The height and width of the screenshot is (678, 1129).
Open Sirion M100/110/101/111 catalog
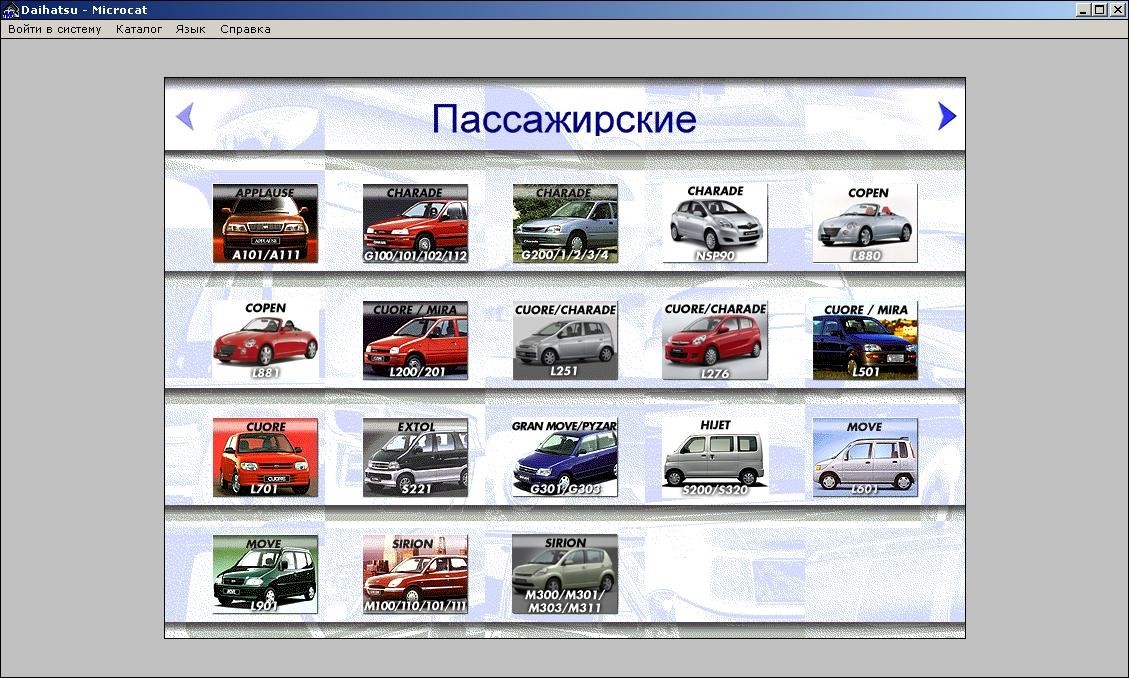click(x=415, y=574)
